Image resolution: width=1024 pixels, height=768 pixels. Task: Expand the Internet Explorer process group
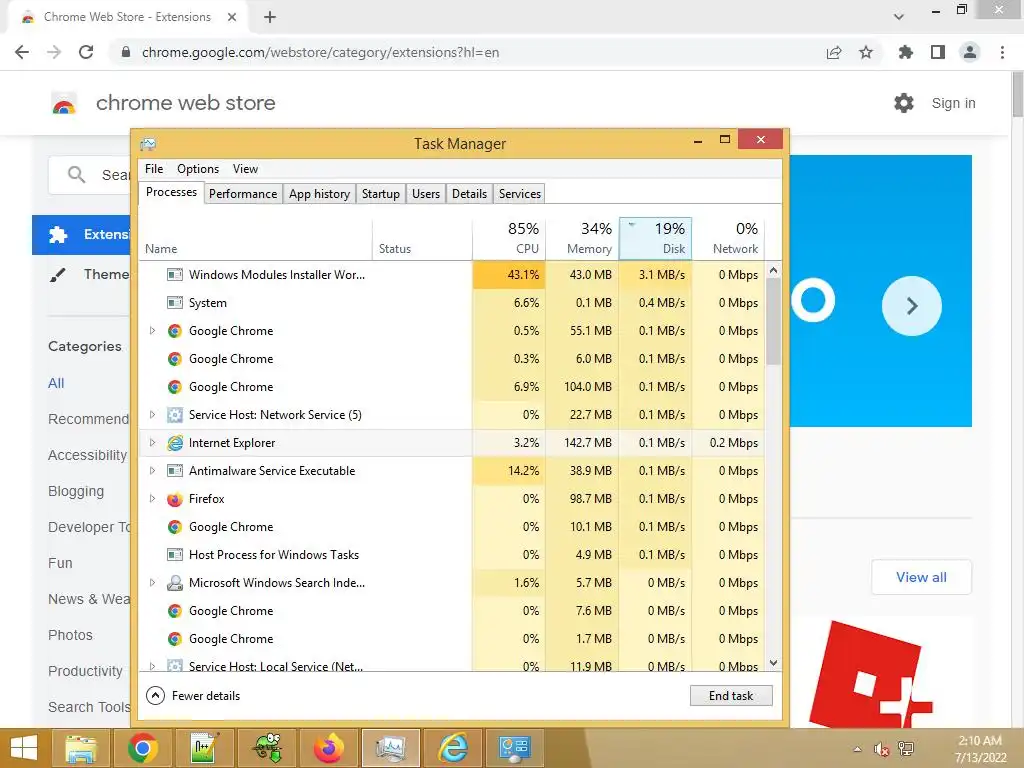tap(152, 443)
